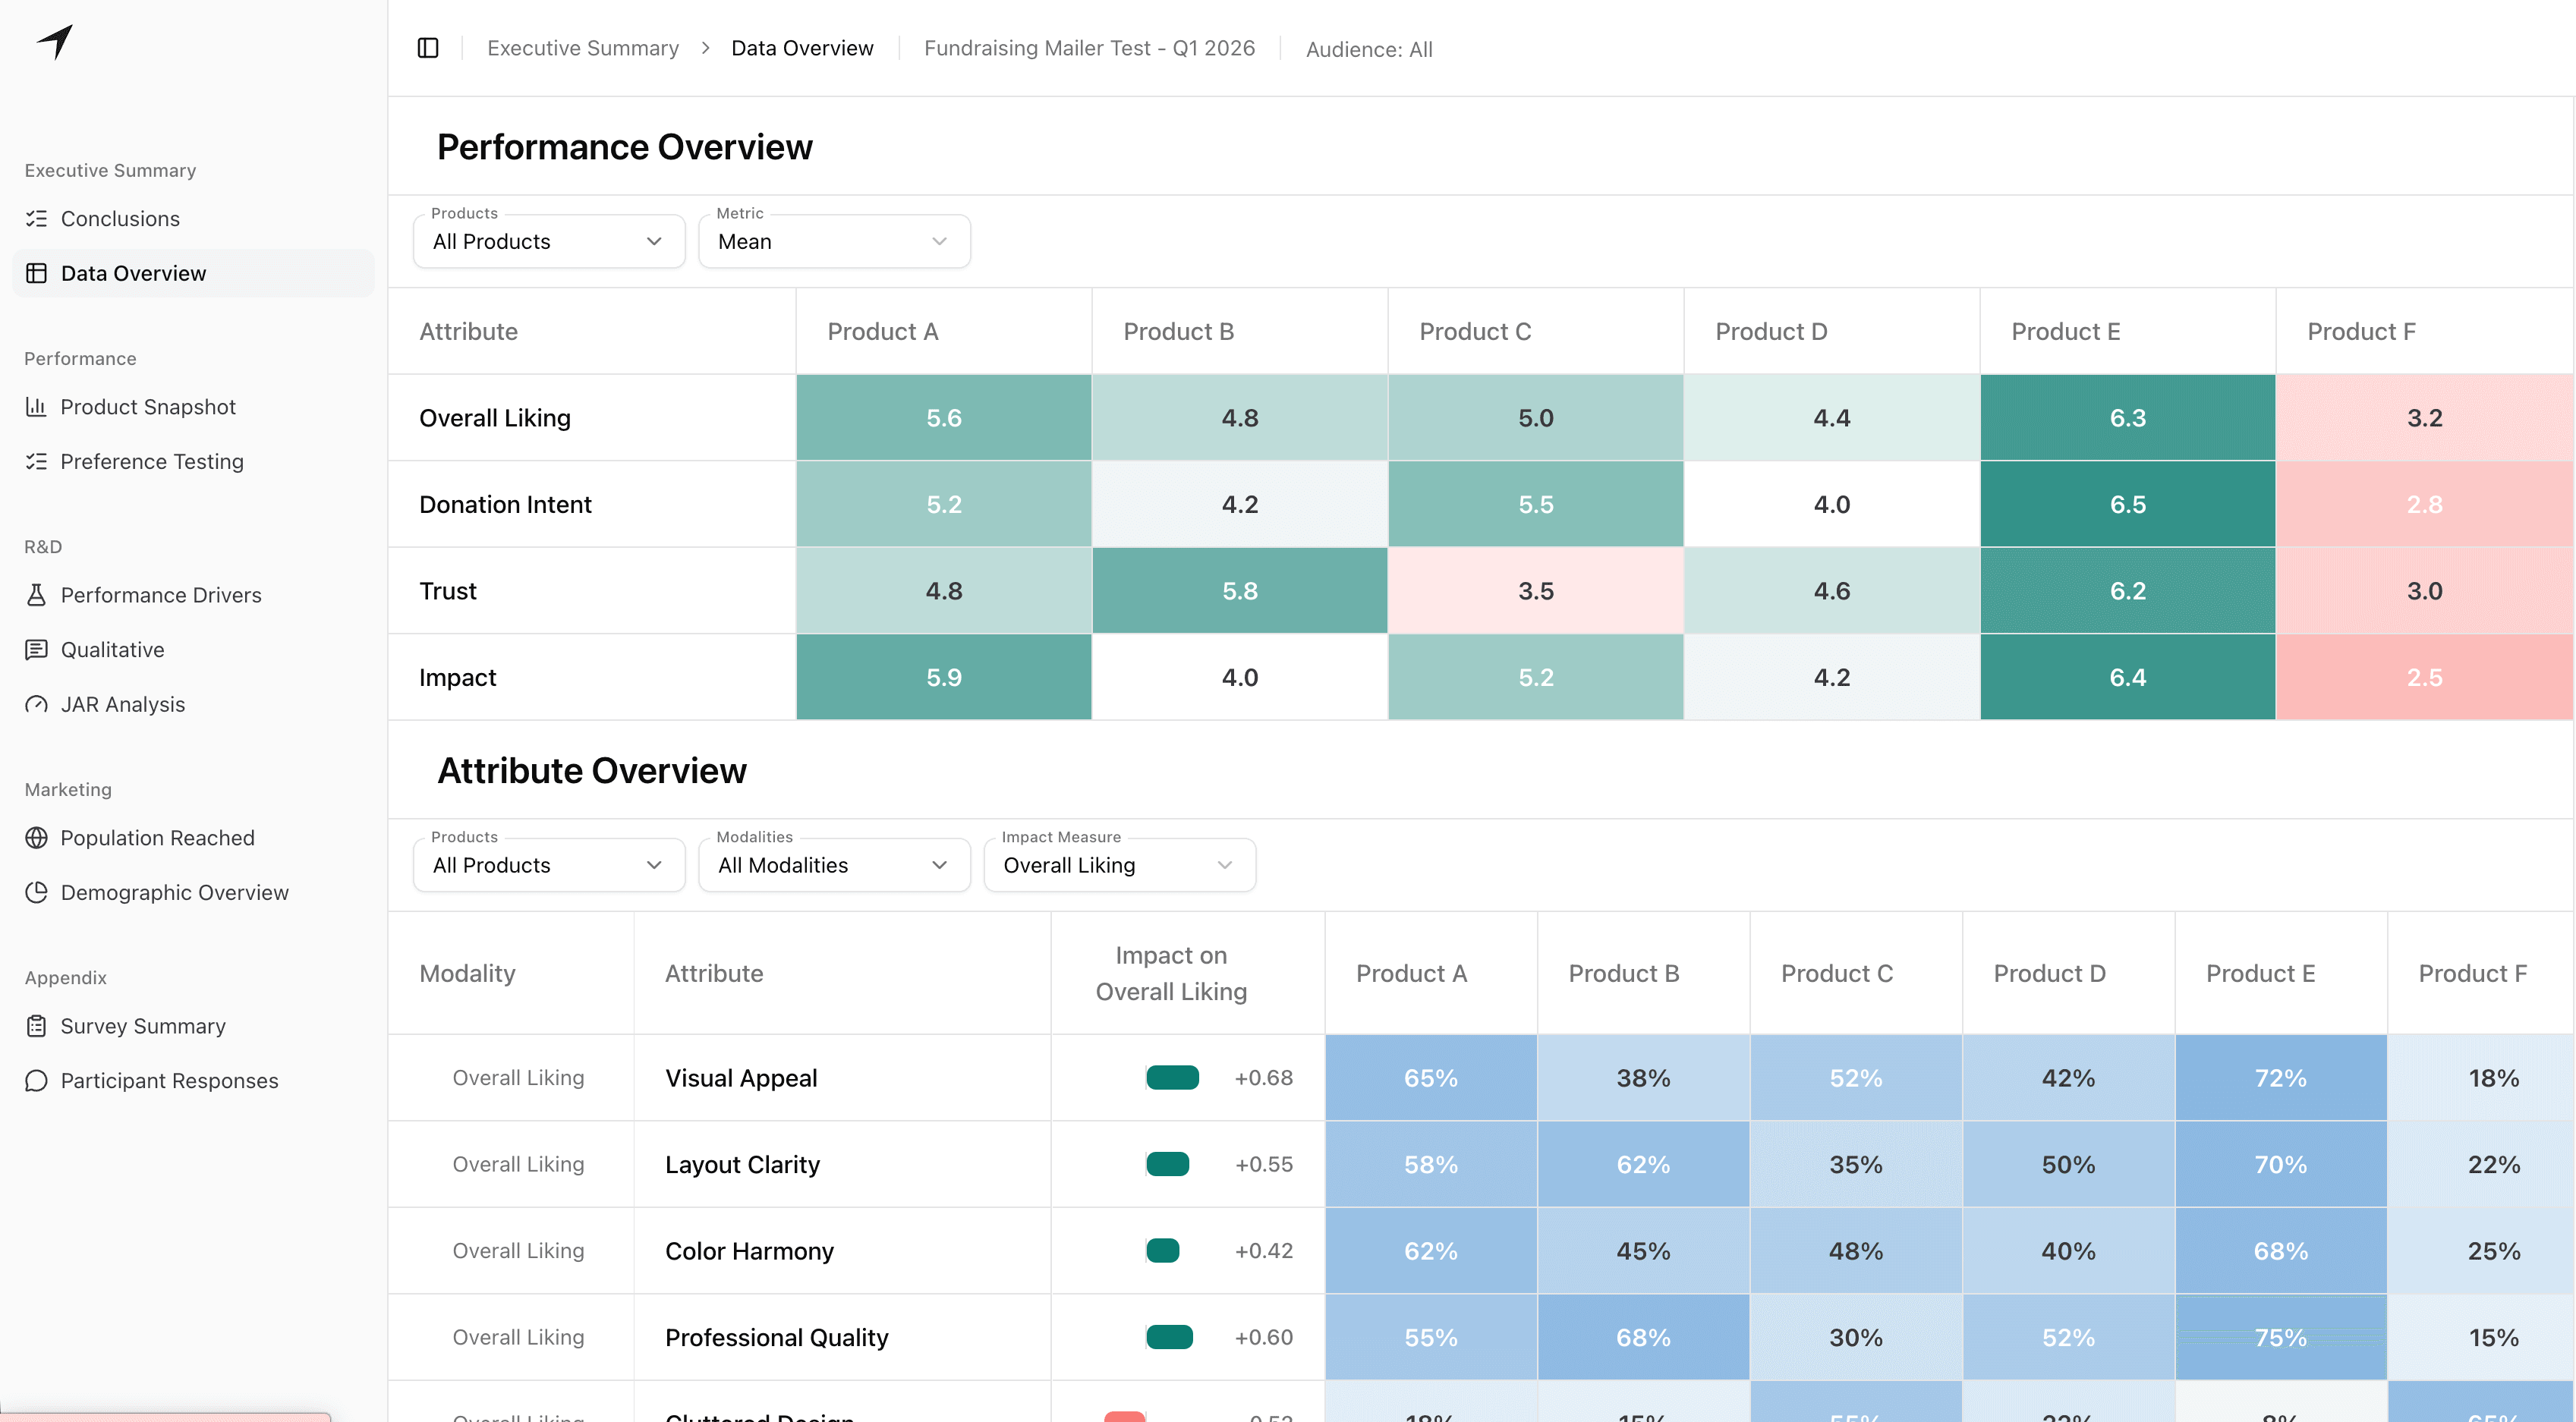
Task: Select the Product Snapshot chart icon
Action: click(x=37, y=407)
